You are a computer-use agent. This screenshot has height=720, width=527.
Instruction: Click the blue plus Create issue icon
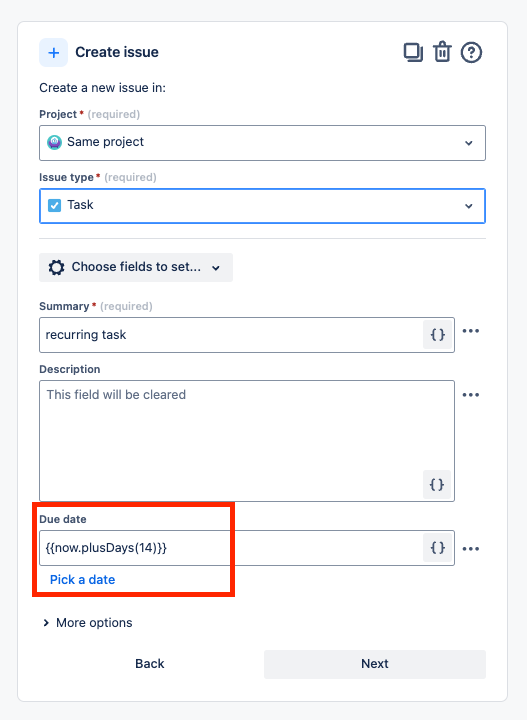pyautogui.click(x=54, y=53)
